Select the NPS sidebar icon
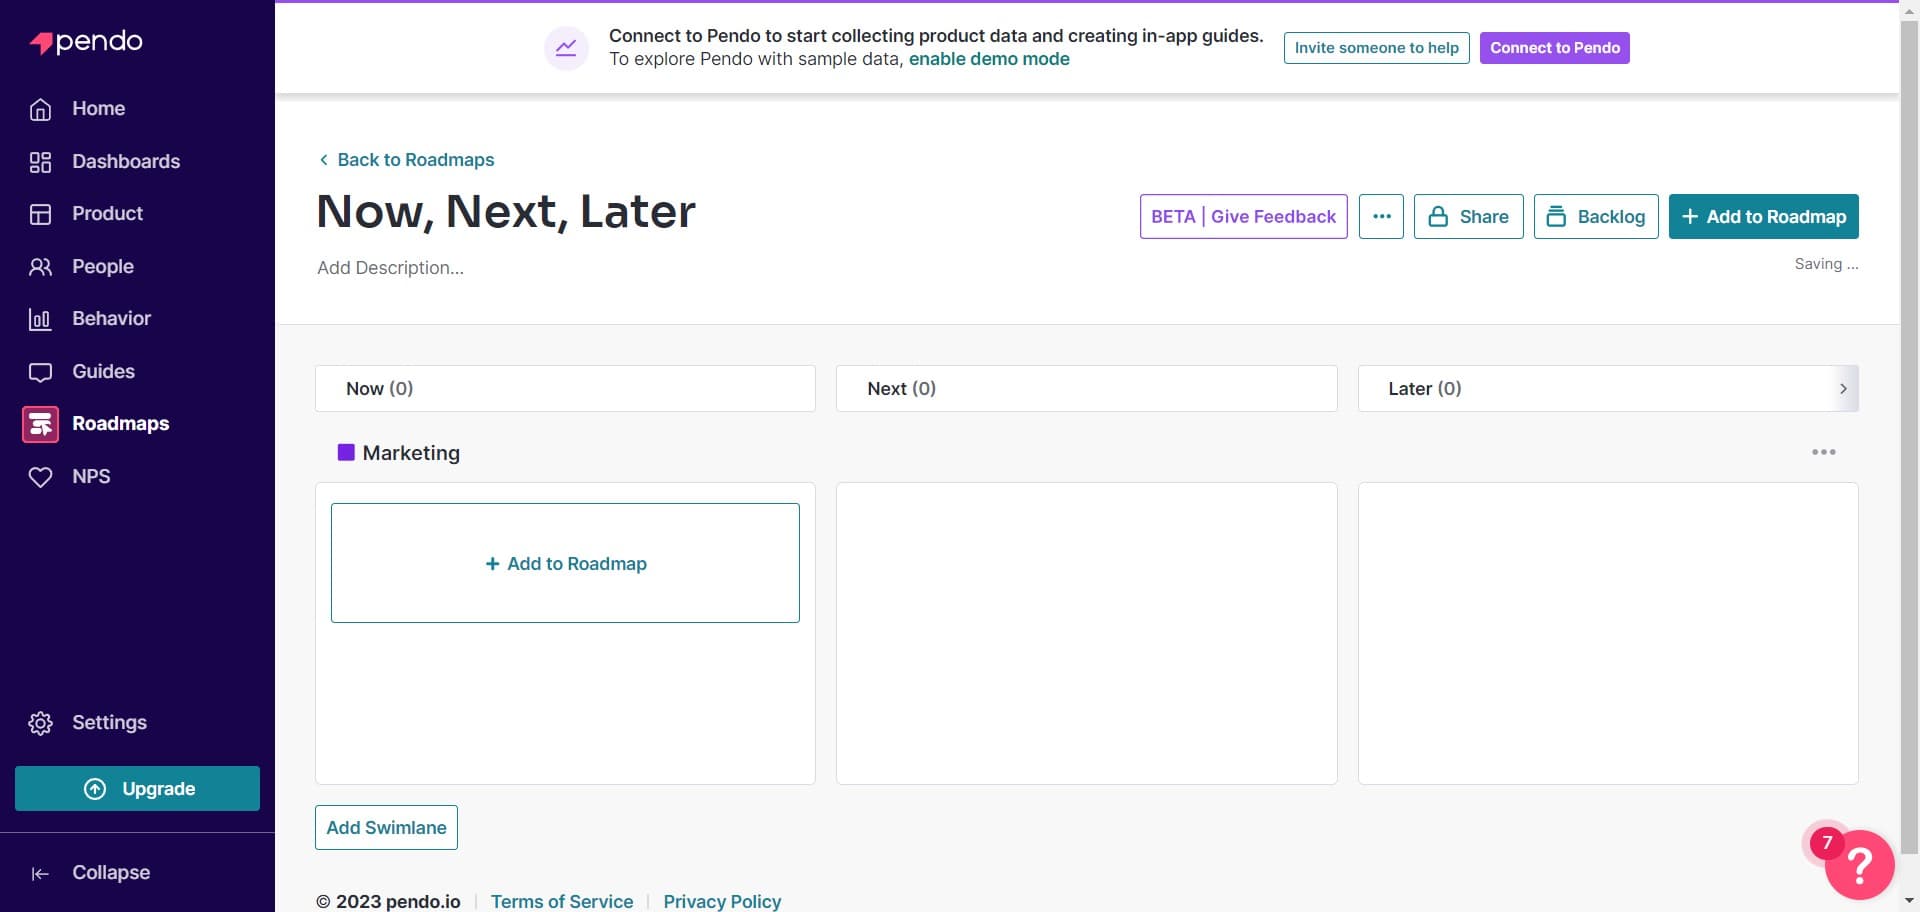The width and height of the screenshot is (1920, 912). pyautogui.click(x=40, y=476)
